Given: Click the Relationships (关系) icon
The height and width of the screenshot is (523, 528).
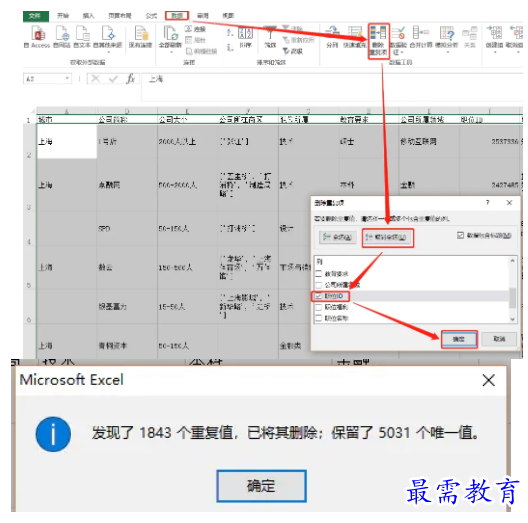Looking at the screenshot, I should point(470,33).
